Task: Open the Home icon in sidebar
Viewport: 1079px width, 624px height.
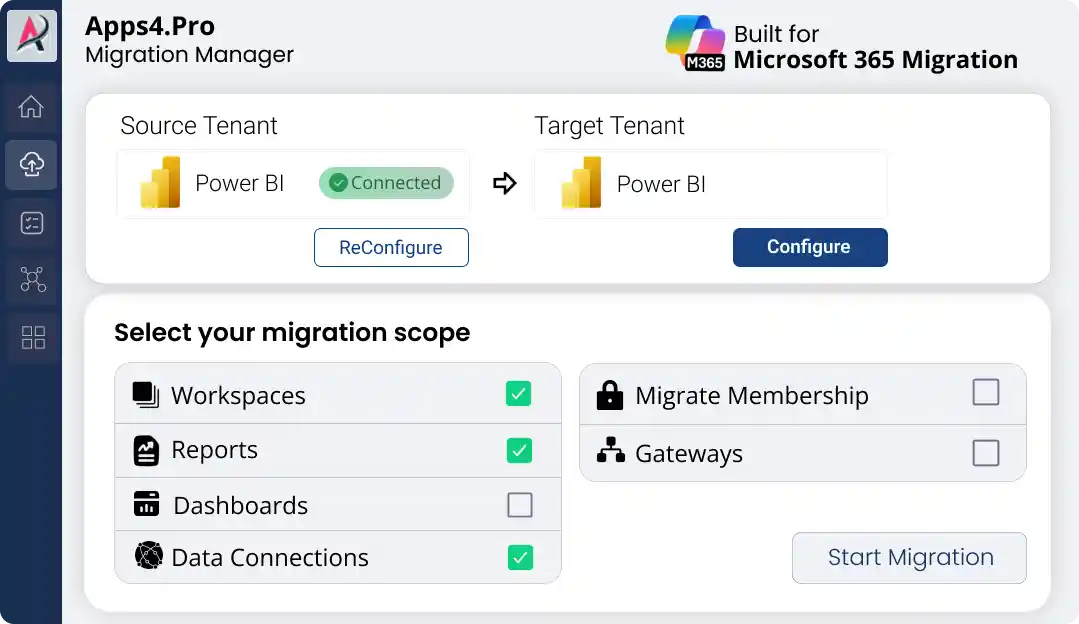Action: click(31, 107)
